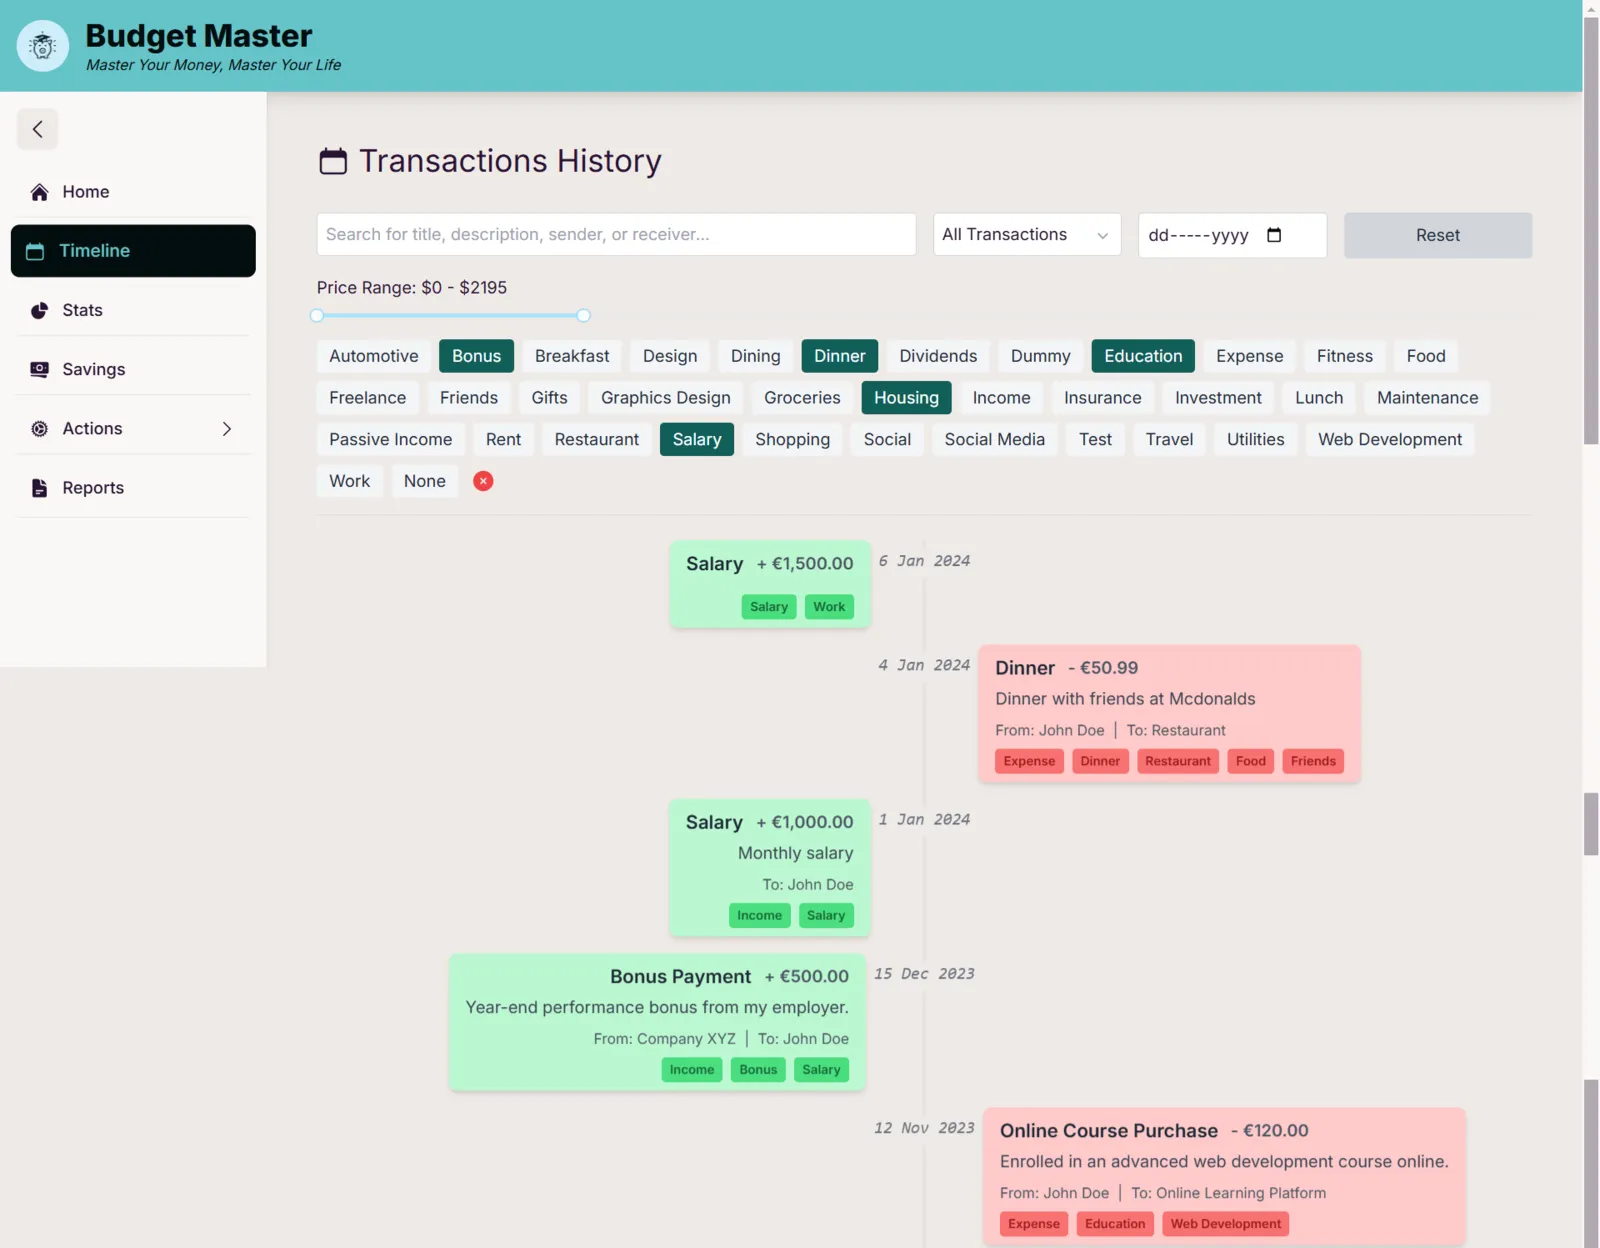Screen dimensions: 1600x1248
Task: Enable the Groceries tag filter
Action: (x=802, y=398)
